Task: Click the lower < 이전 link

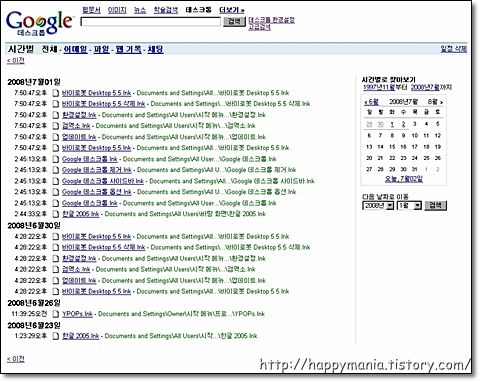Action: coord(16,359)
